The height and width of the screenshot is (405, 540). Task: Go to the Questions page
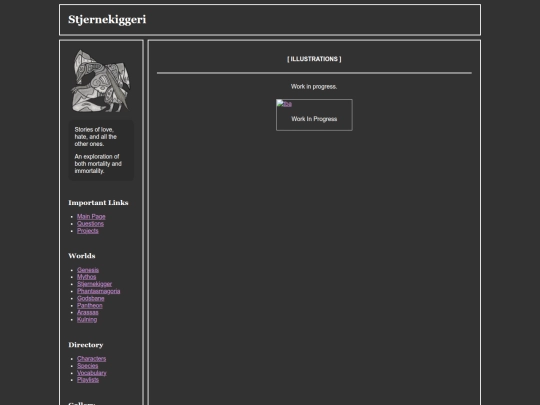(90, 224)
